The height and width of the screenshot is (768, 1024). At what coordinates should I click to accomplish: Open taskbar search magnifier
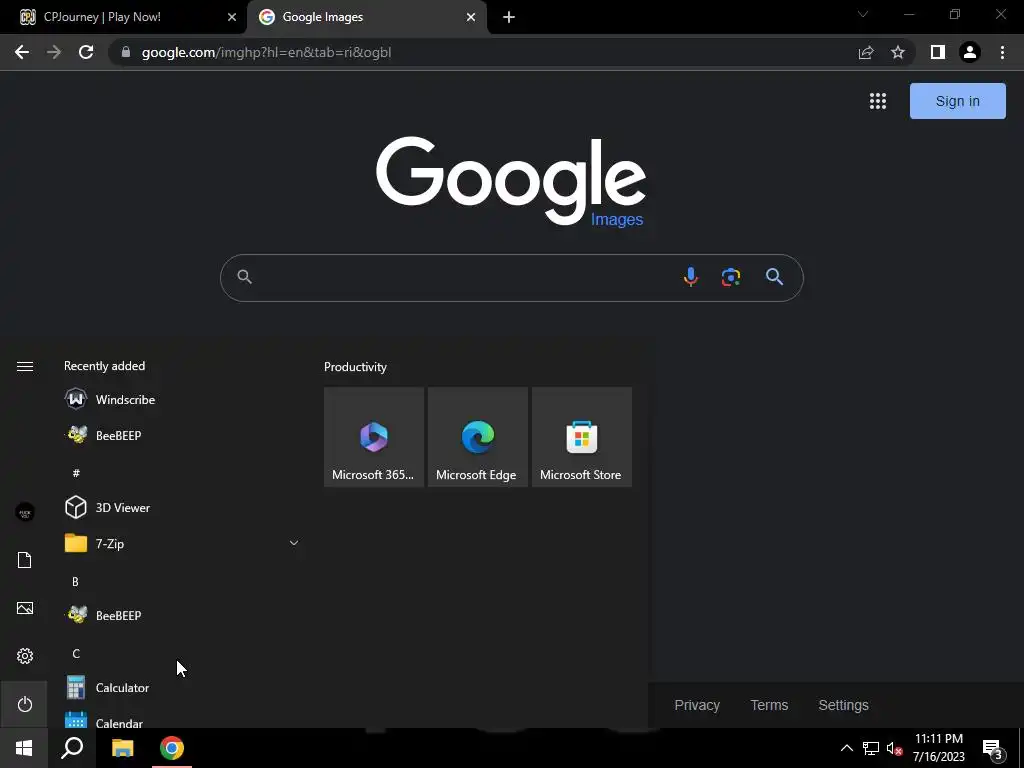(72, 748)
